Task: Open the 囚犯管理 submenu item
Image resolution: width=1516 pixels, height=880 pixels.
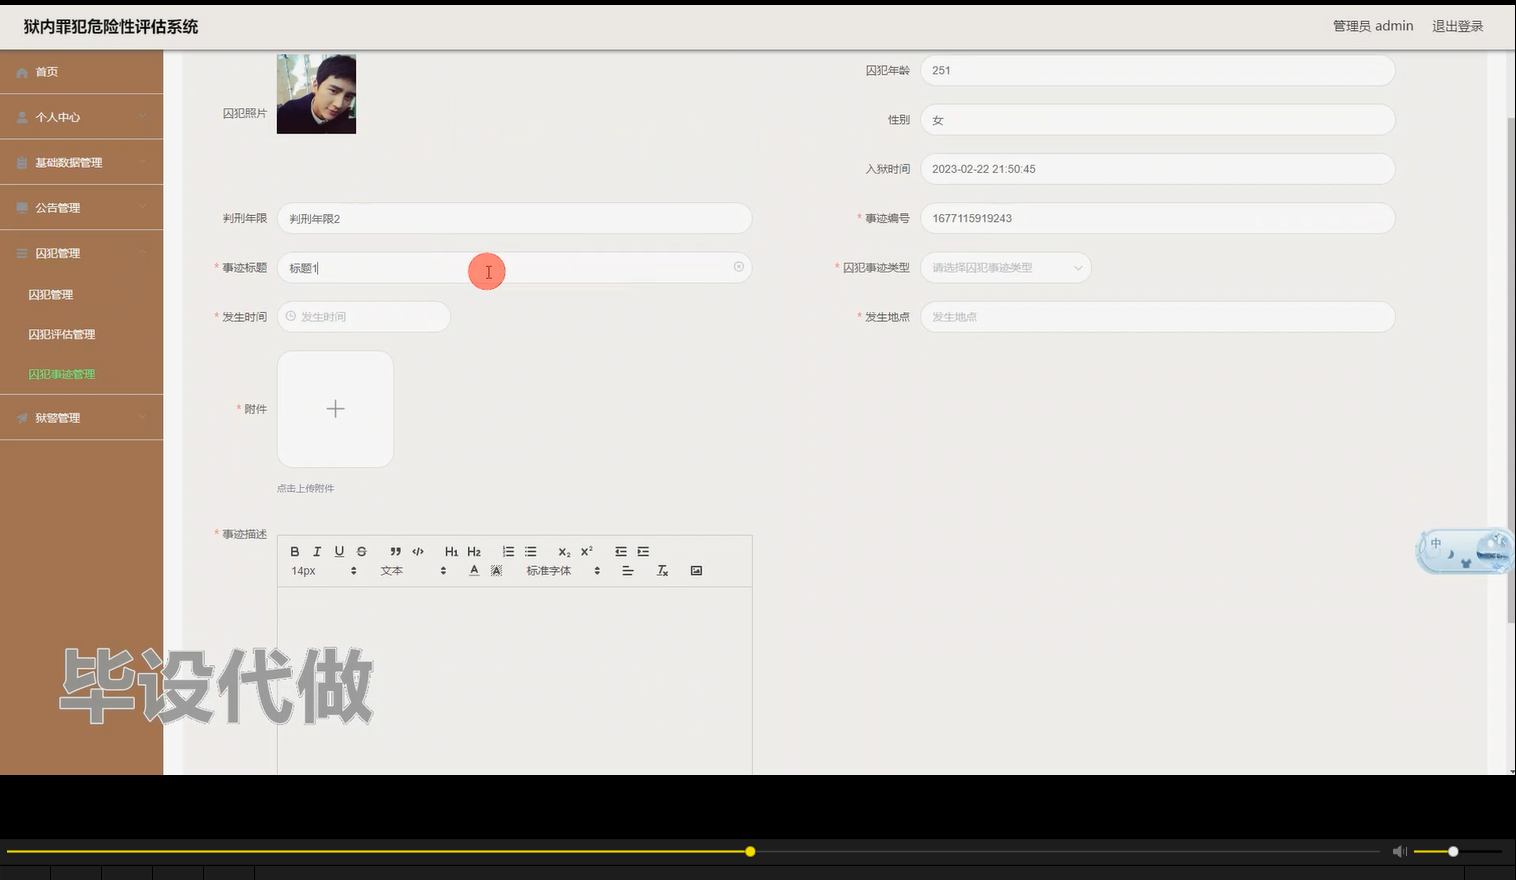Action: [x=51, y=295]
